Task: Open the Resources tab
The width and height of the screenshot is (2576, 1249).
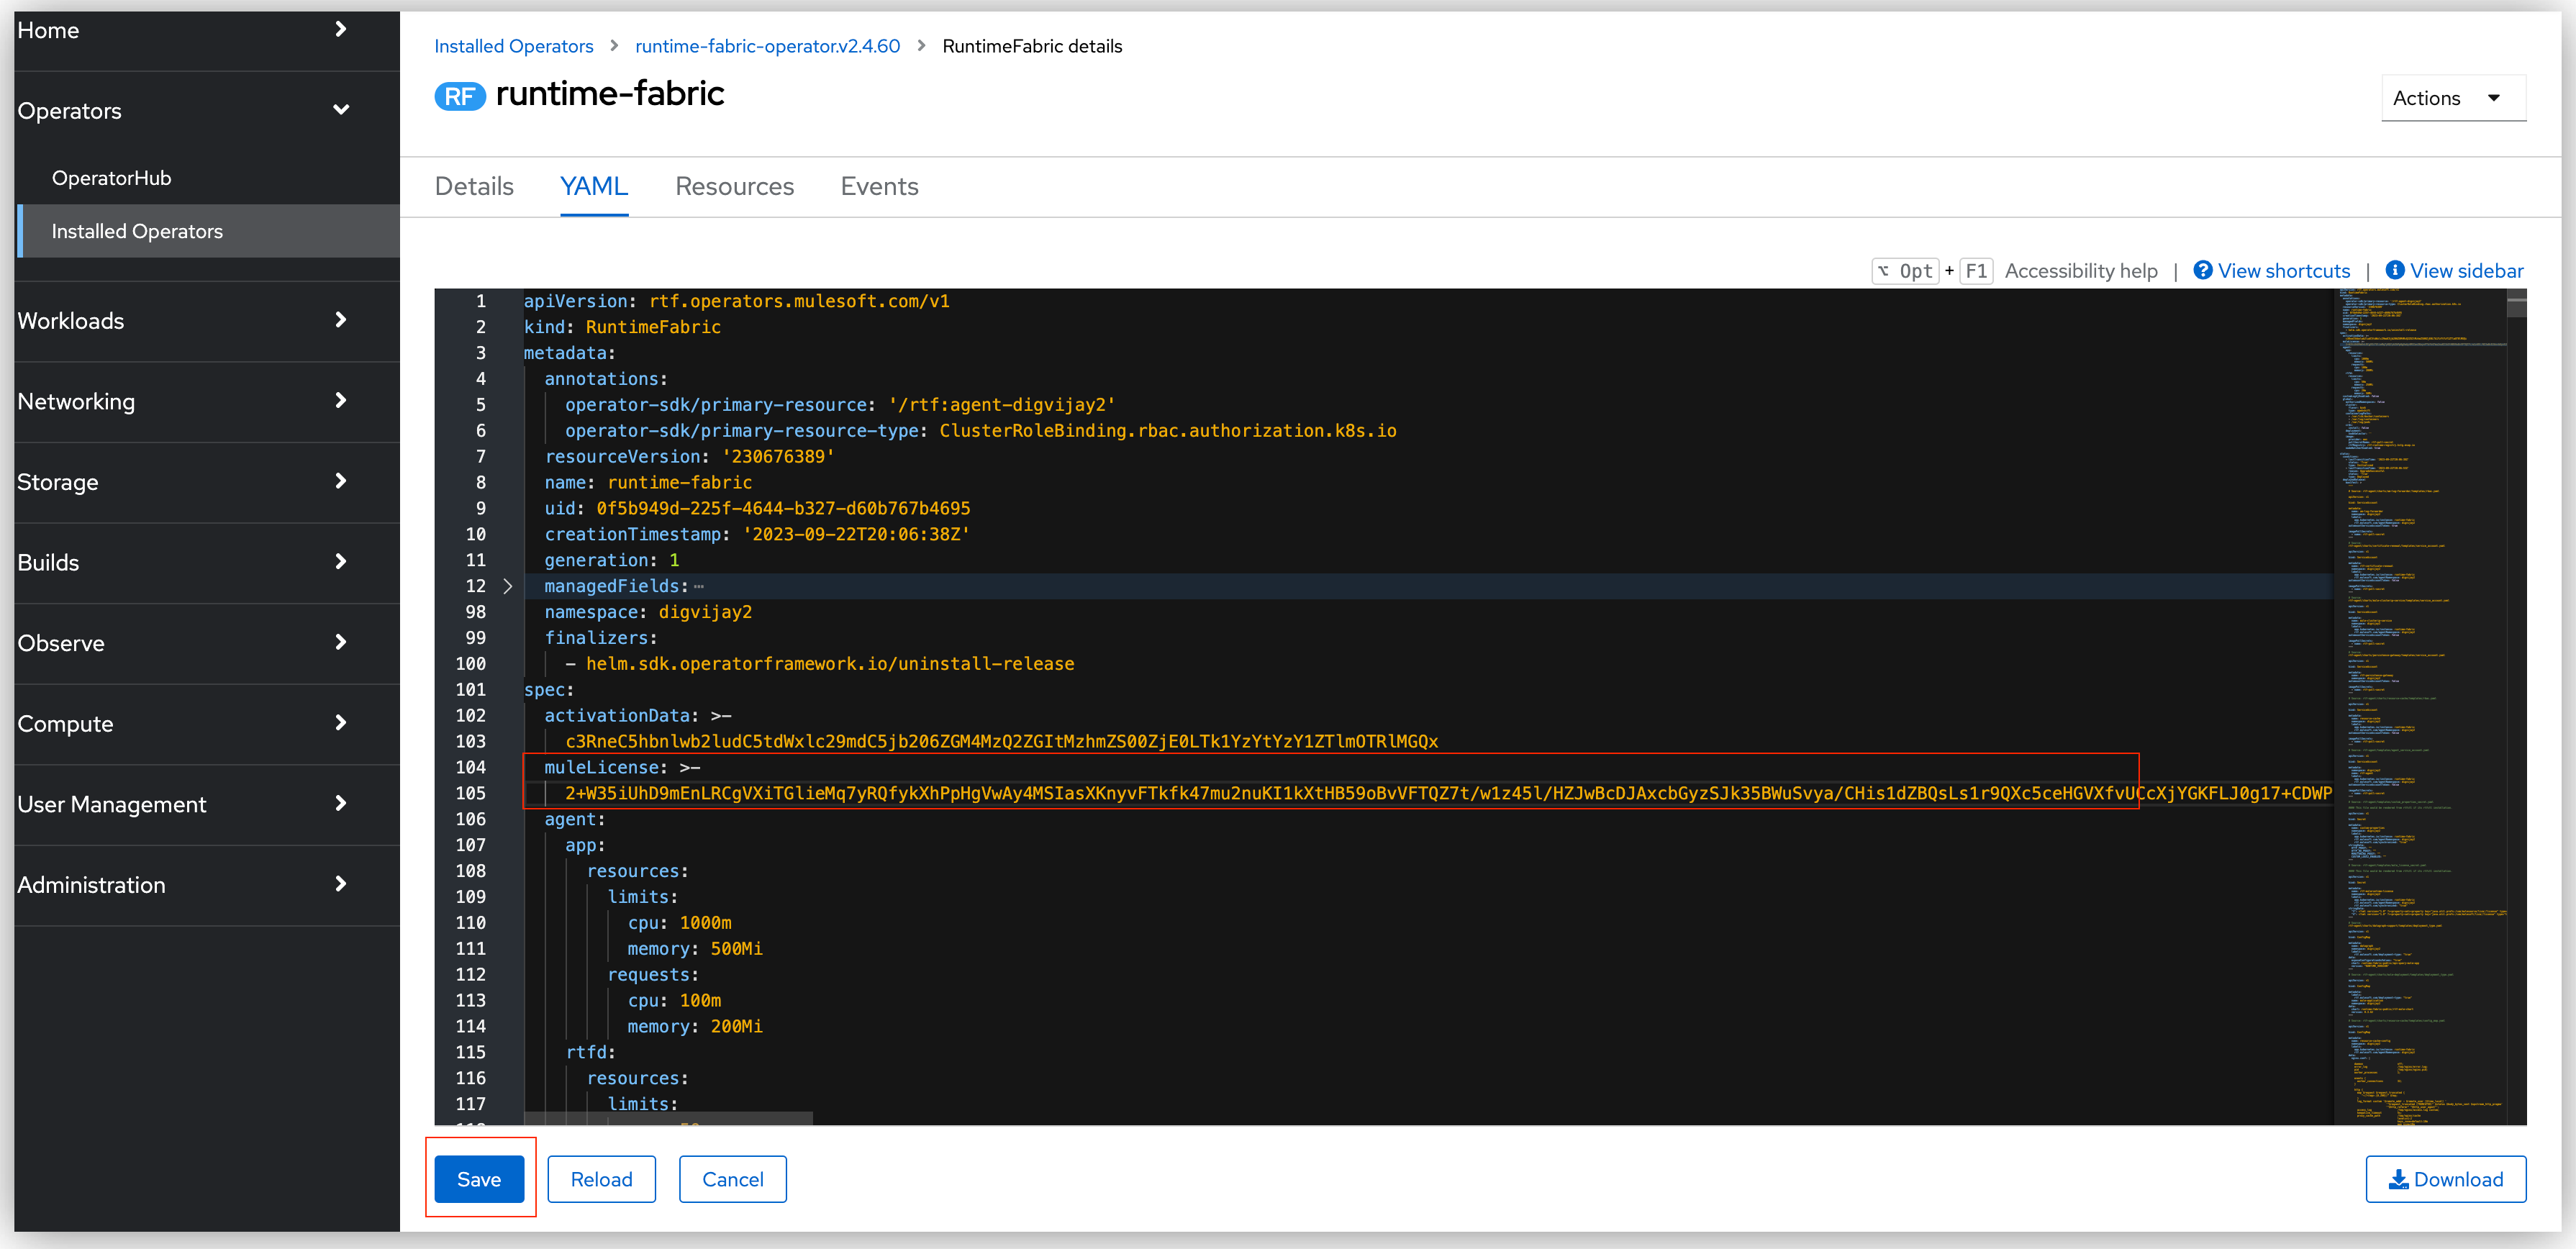Action: point(734,186)
